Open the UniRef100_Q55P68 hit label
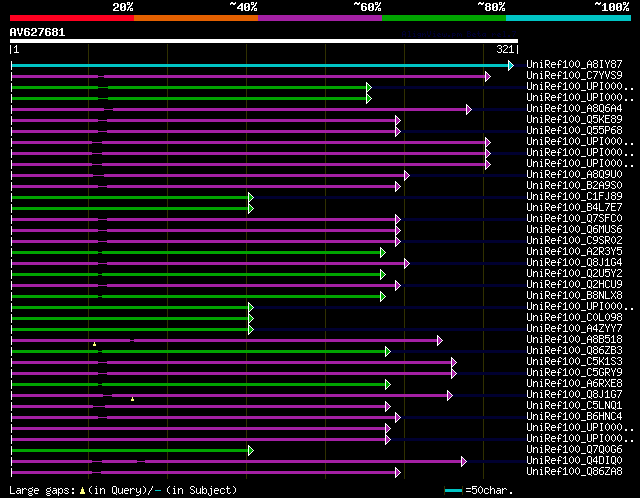Viewport: 640px width, 498px height. click(x=574, y=131)
